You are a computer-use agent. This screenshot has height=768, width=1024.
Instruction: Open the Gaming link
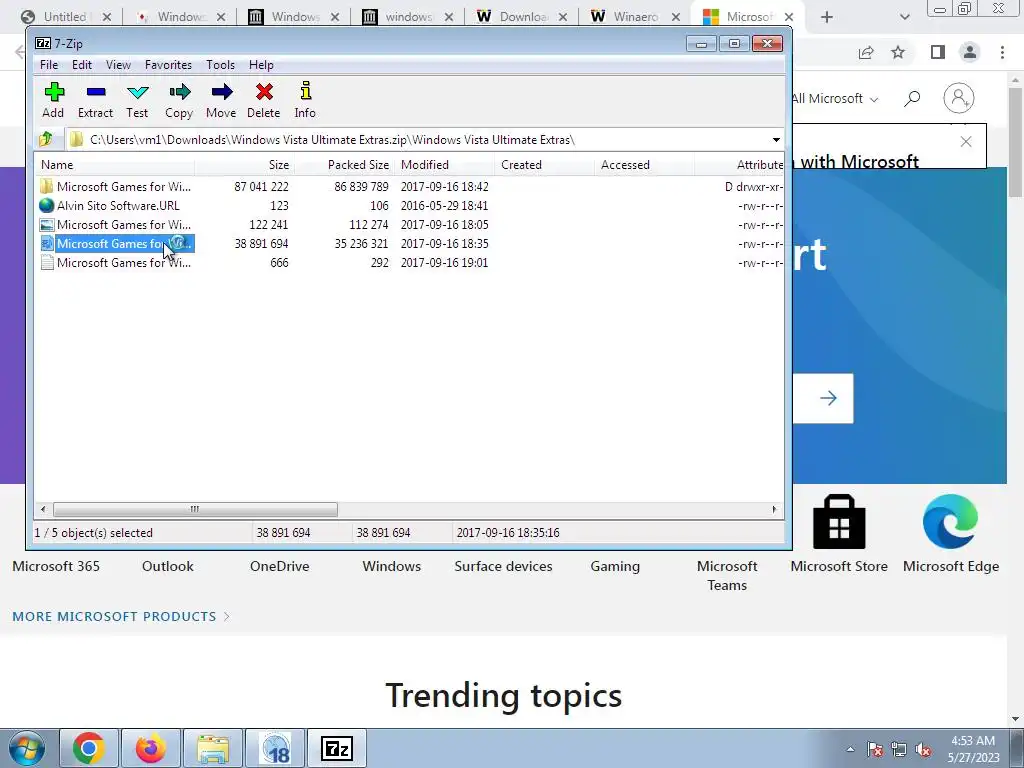[x=615, y=566]
